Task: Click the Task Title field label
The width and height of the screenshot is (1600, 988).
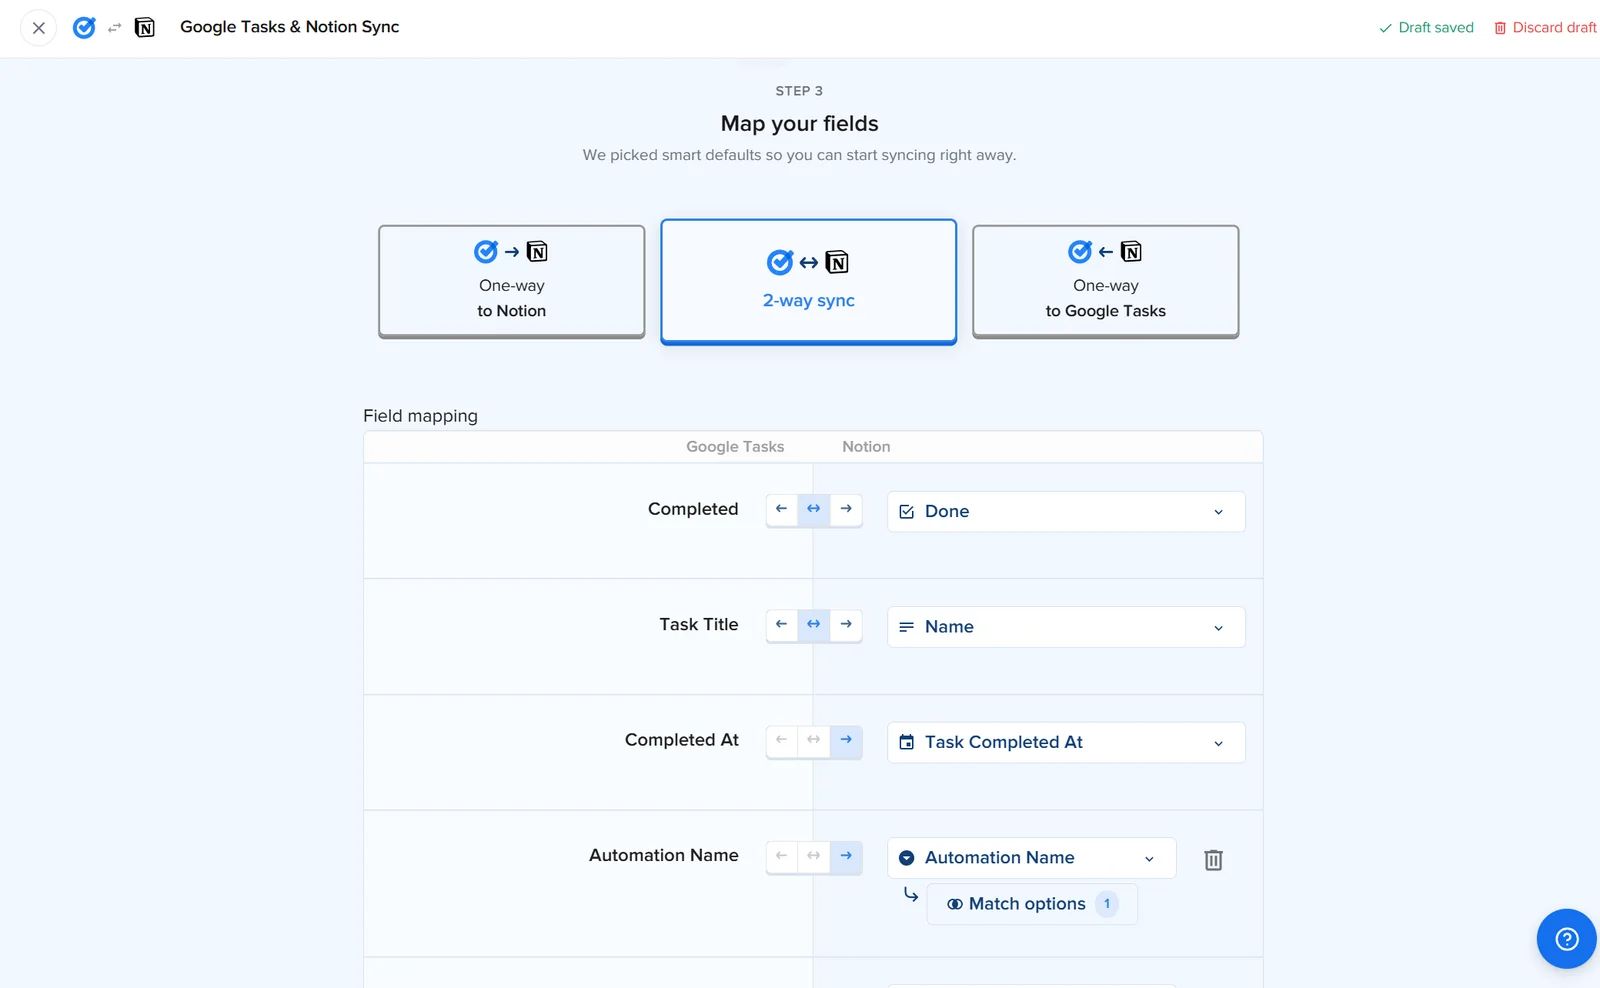Action: [699, 624]
